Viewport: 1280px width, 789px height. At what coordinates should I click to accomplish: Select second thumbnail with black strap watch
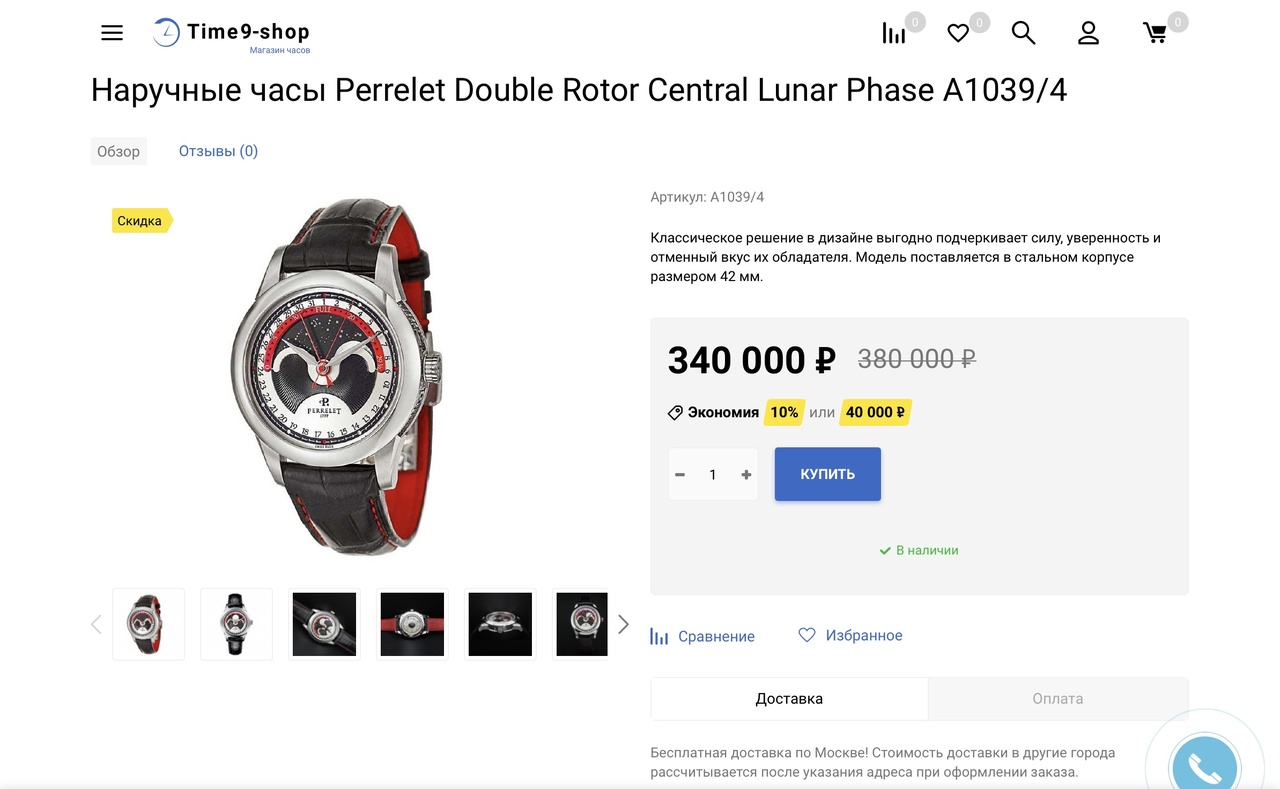click(x=237, y=624)
